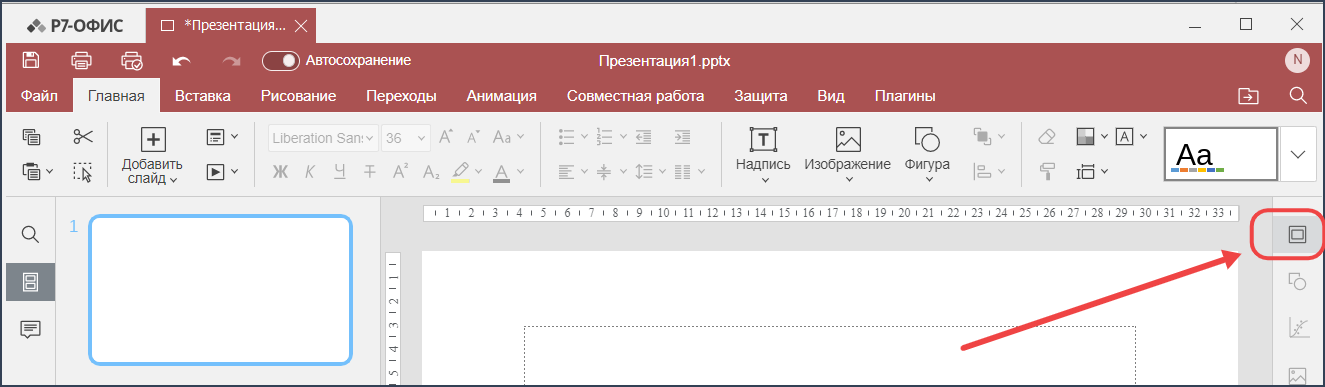Toggle superscript formatting
Viewport: 1325px width, 387px height.
click(x=400, y=172)
